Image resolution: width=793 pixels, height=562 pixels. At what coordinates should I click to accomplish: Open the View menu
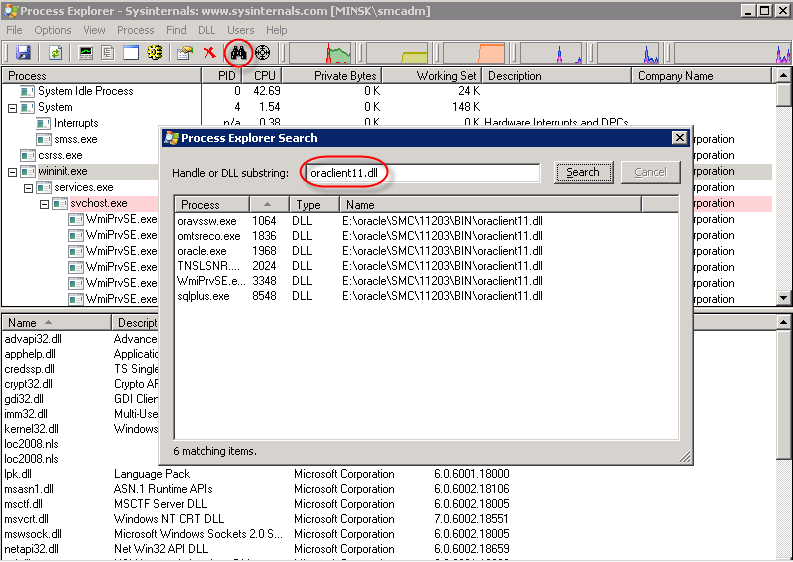click(94, 30)
